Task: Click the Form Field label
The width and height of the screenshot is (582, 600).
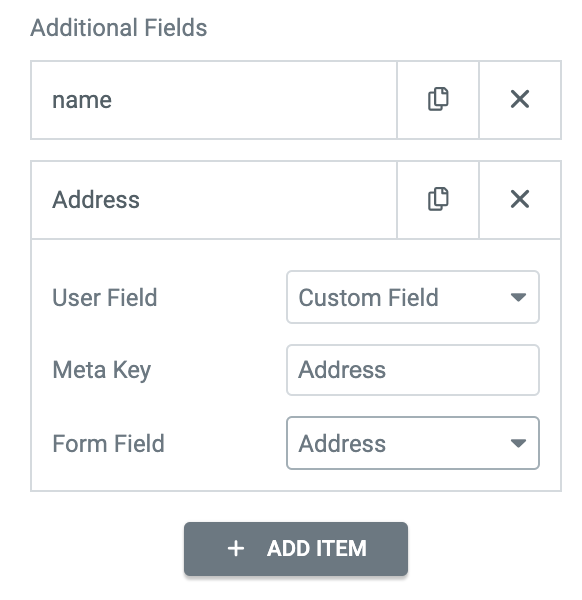Action: click(x=108, y=443)
